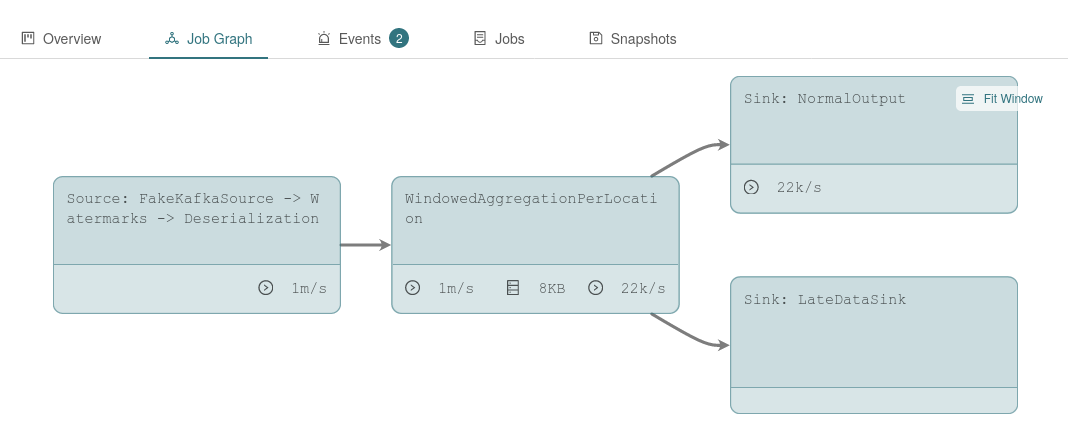Open the Jobs tab
Screen dimensions: 1068x436
click(499, 39)
